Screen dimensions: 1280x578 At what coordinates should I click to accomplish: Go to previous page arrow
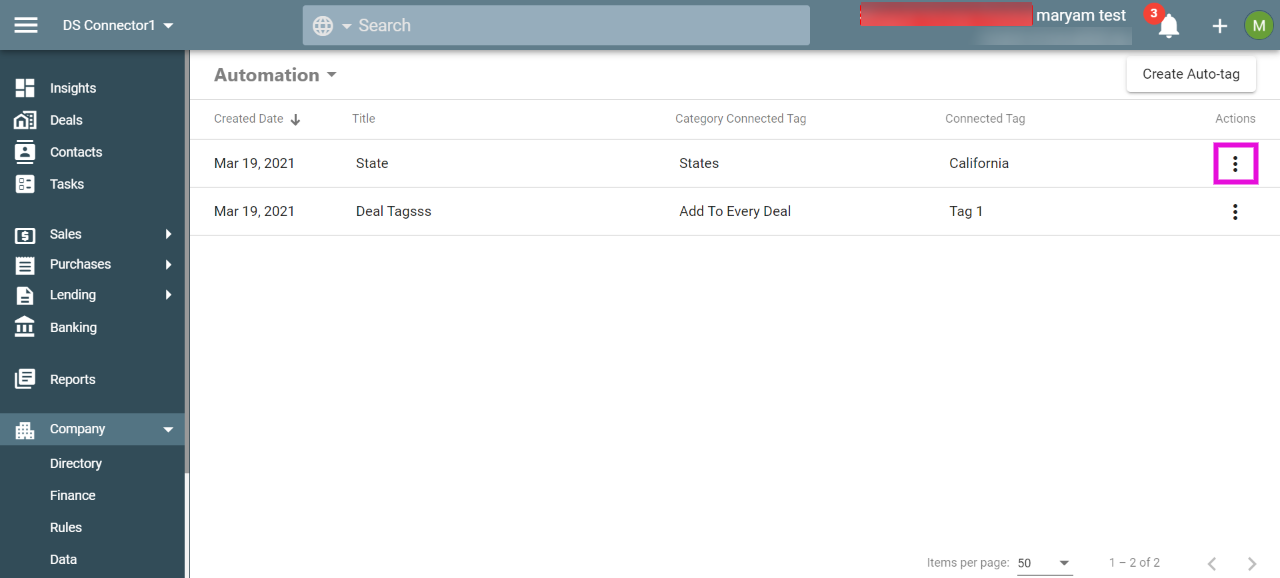pos(1212,564)
